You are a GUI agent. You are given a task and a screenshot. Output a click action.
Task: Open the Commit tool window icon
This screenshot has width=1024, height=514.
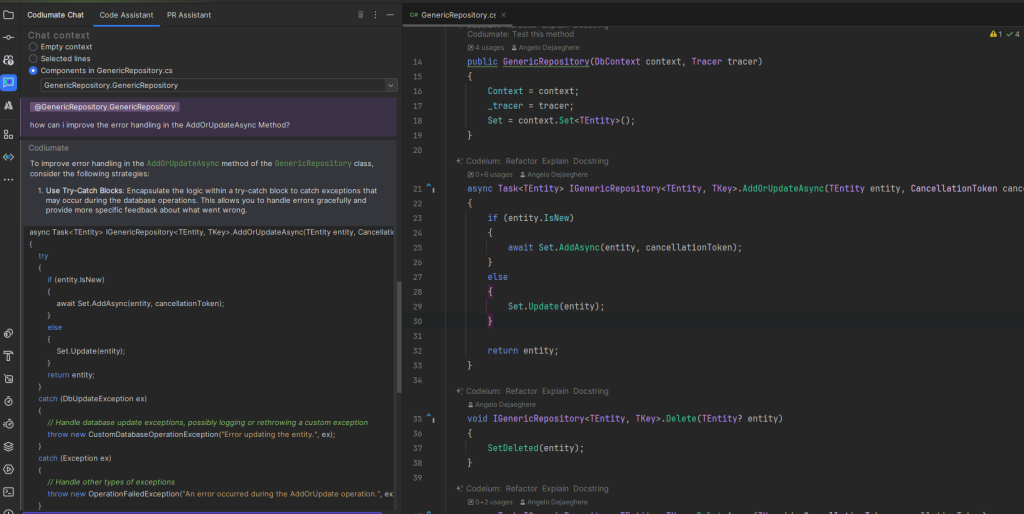pos(8,37)
